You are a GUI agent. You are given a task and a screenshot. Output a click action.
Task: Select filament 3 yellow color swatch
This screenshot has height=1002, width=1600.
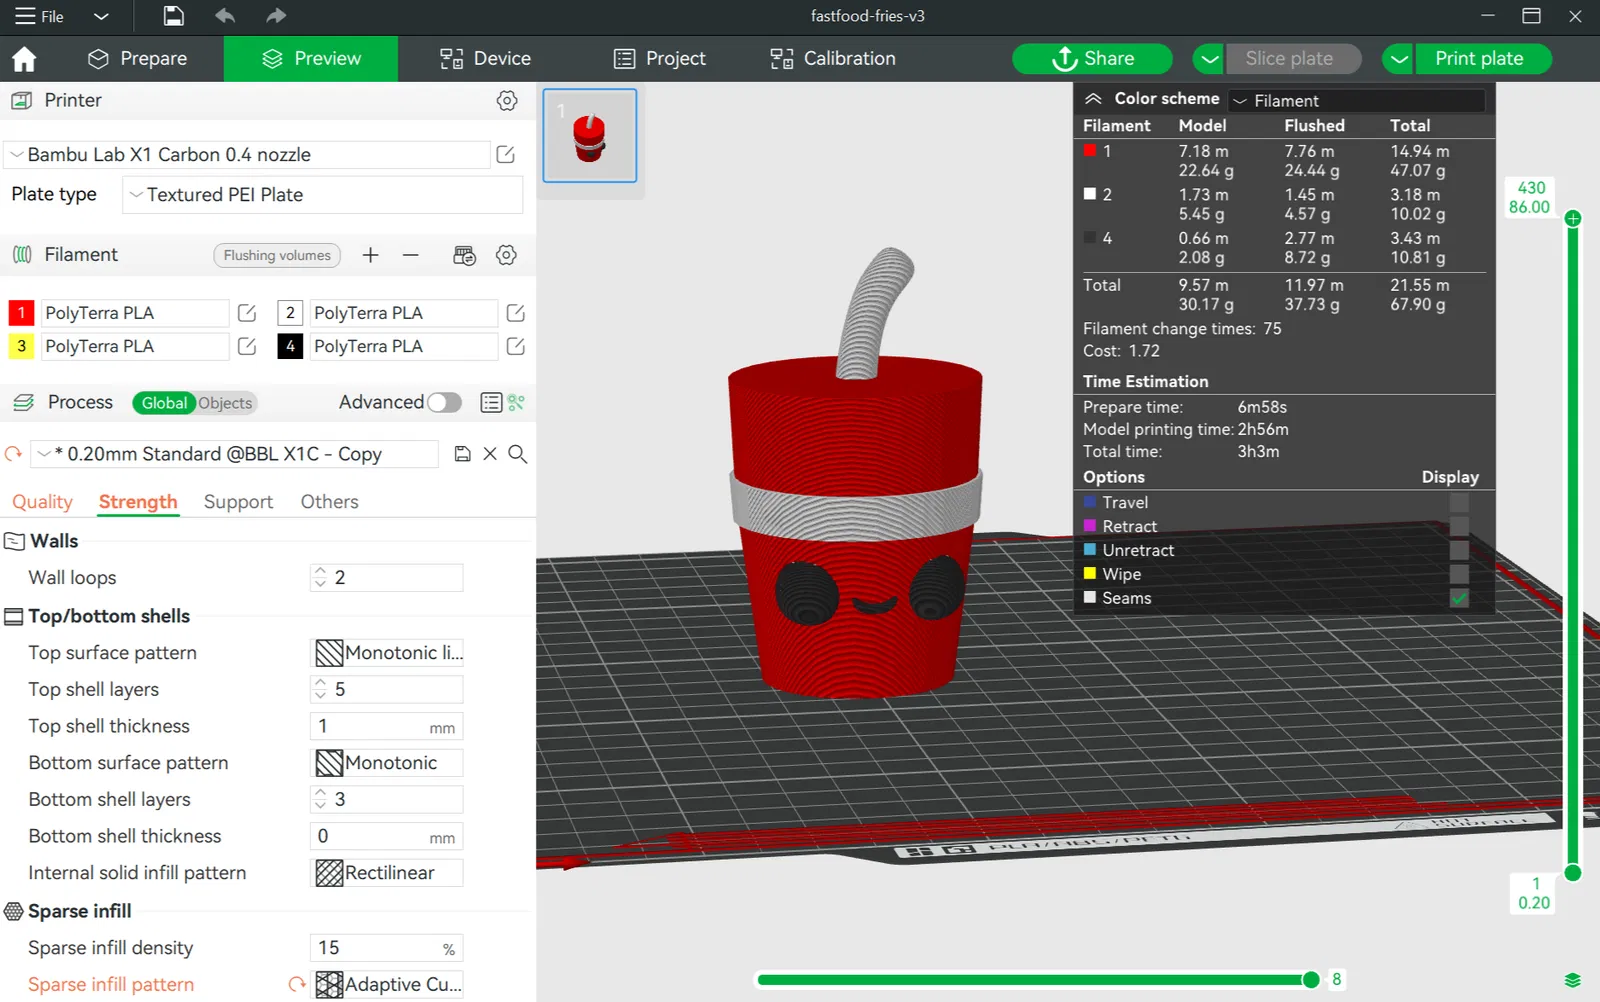coord(21,346)
